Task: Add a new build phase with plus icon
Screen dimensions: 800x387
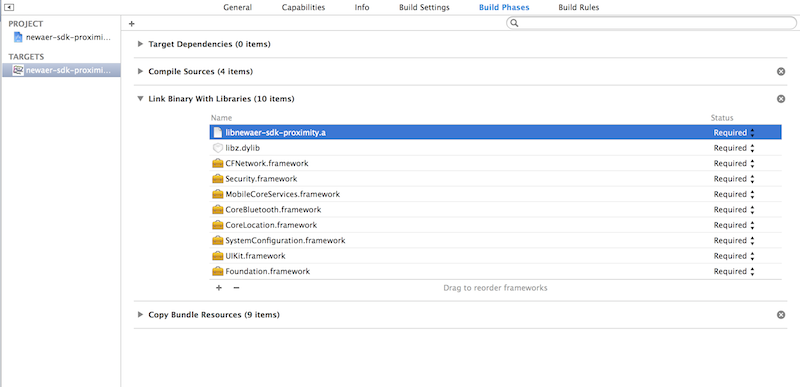Action: [x=132, y=23]
